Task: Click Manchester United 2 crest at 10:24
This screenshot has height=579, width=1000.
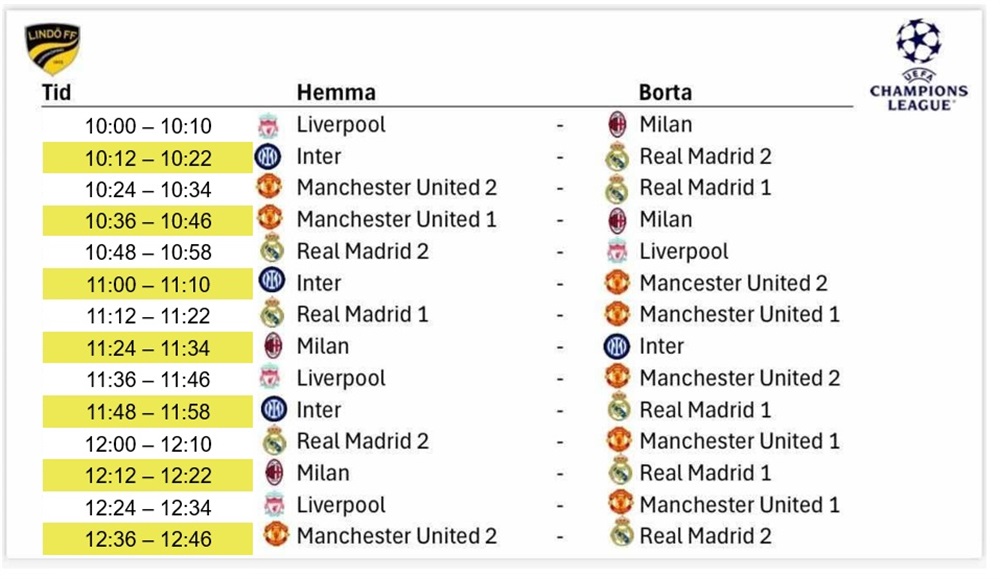Action: pos(268,188)
